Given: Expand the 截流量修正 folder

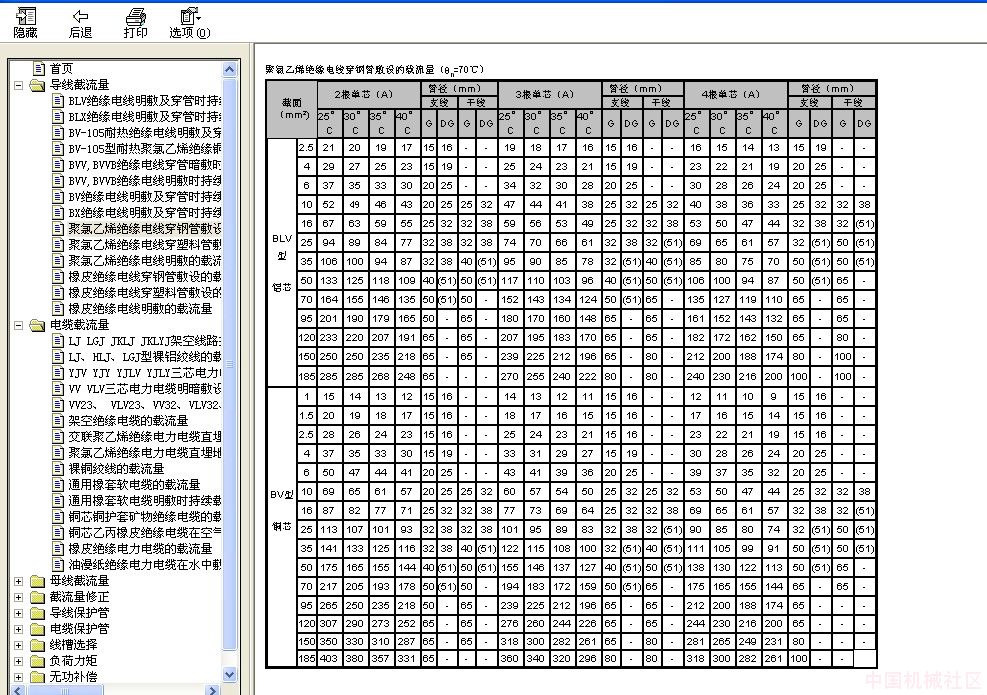Looking at the screenshot, I should (x=19, y=597).
